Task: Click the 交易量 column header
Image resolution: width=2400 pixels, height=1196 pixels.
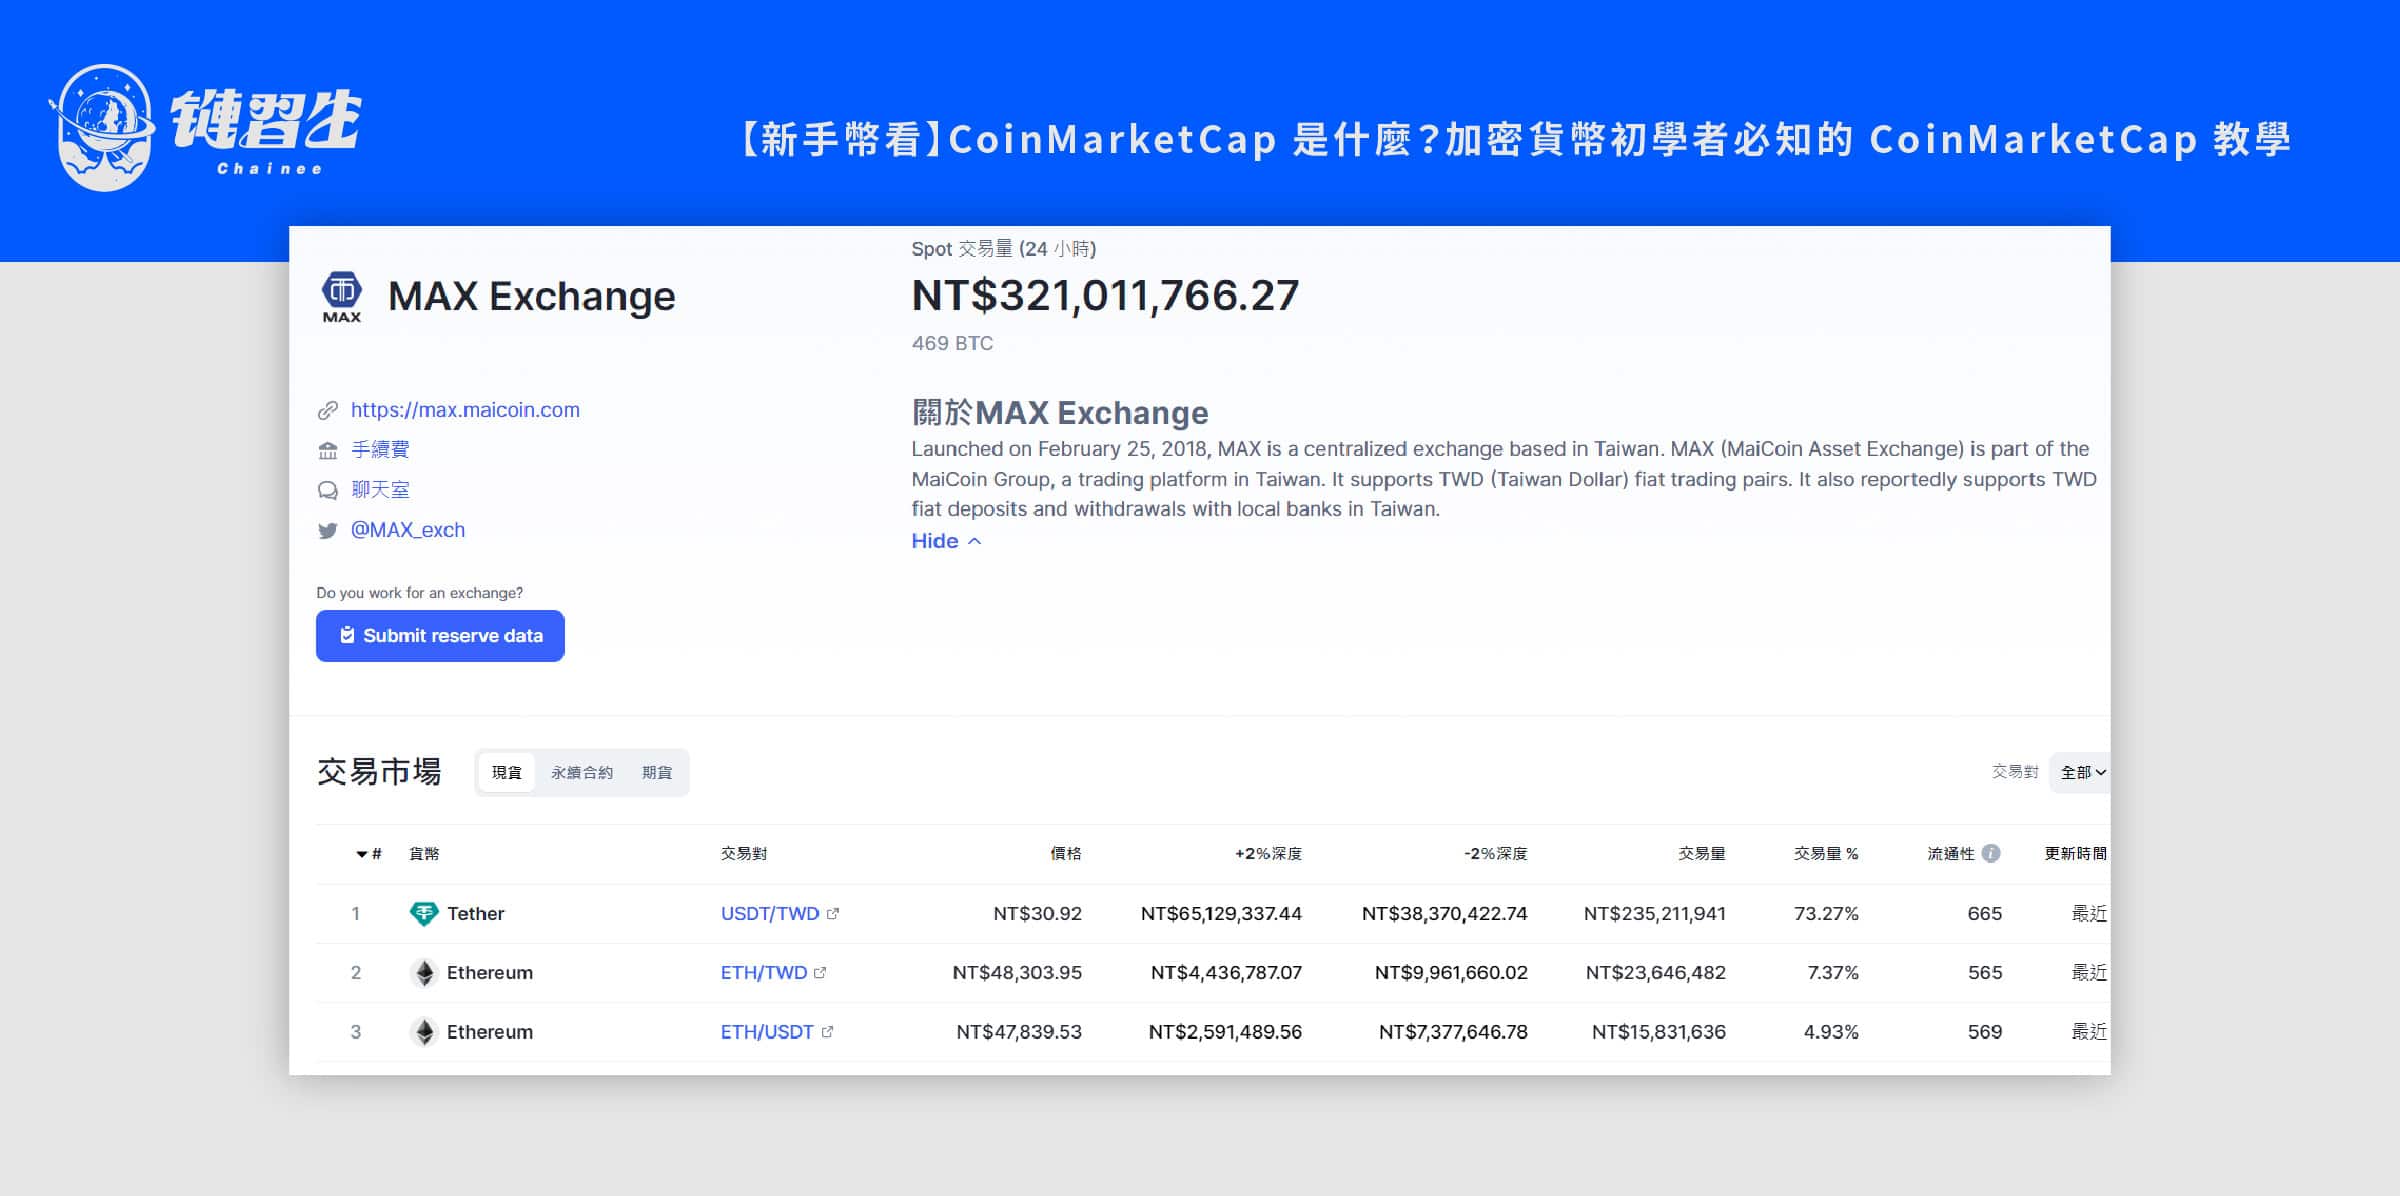Action: (x=1702, y=853)
